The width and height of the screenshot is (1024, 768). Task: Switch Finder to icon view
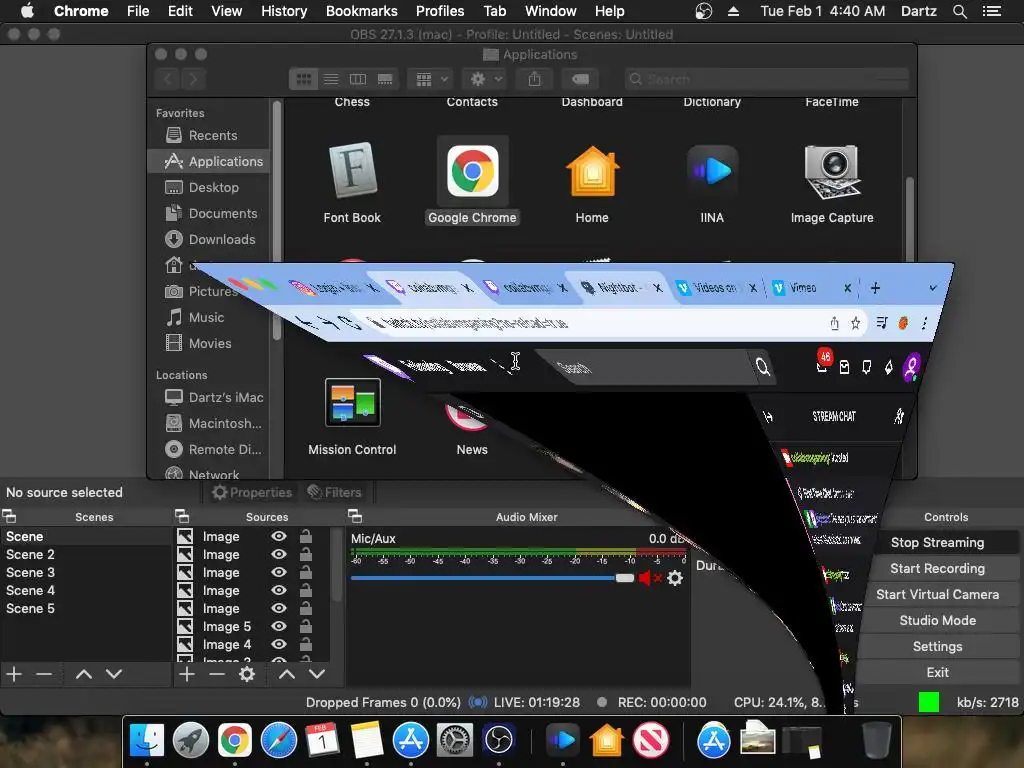[304, 79]
